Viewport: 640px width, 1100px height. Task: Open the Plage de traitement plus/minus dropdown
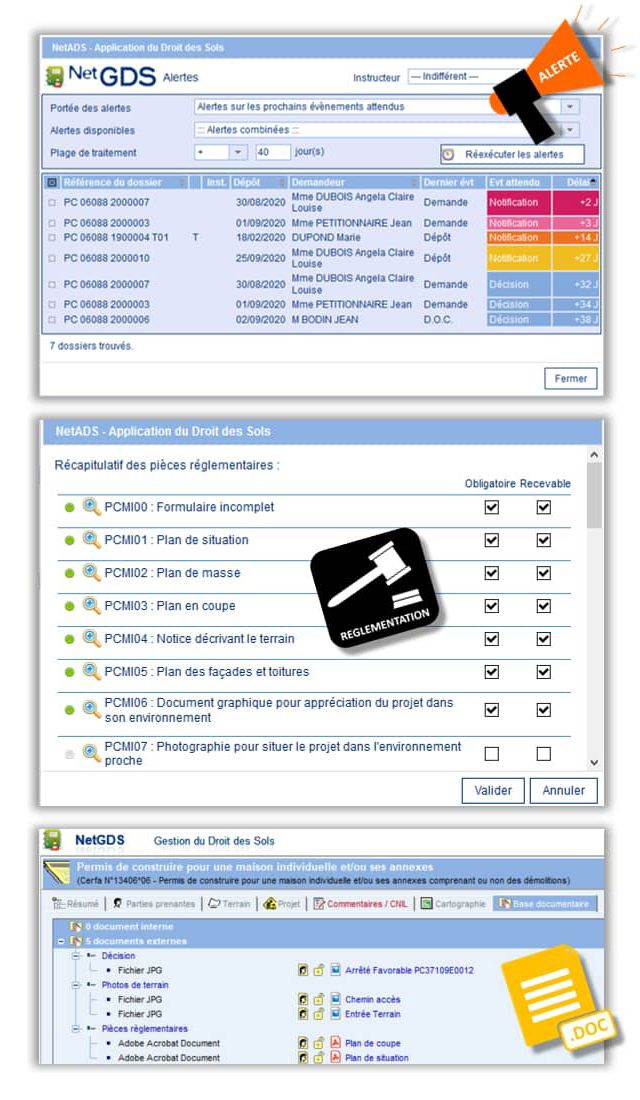click(238, 152)
